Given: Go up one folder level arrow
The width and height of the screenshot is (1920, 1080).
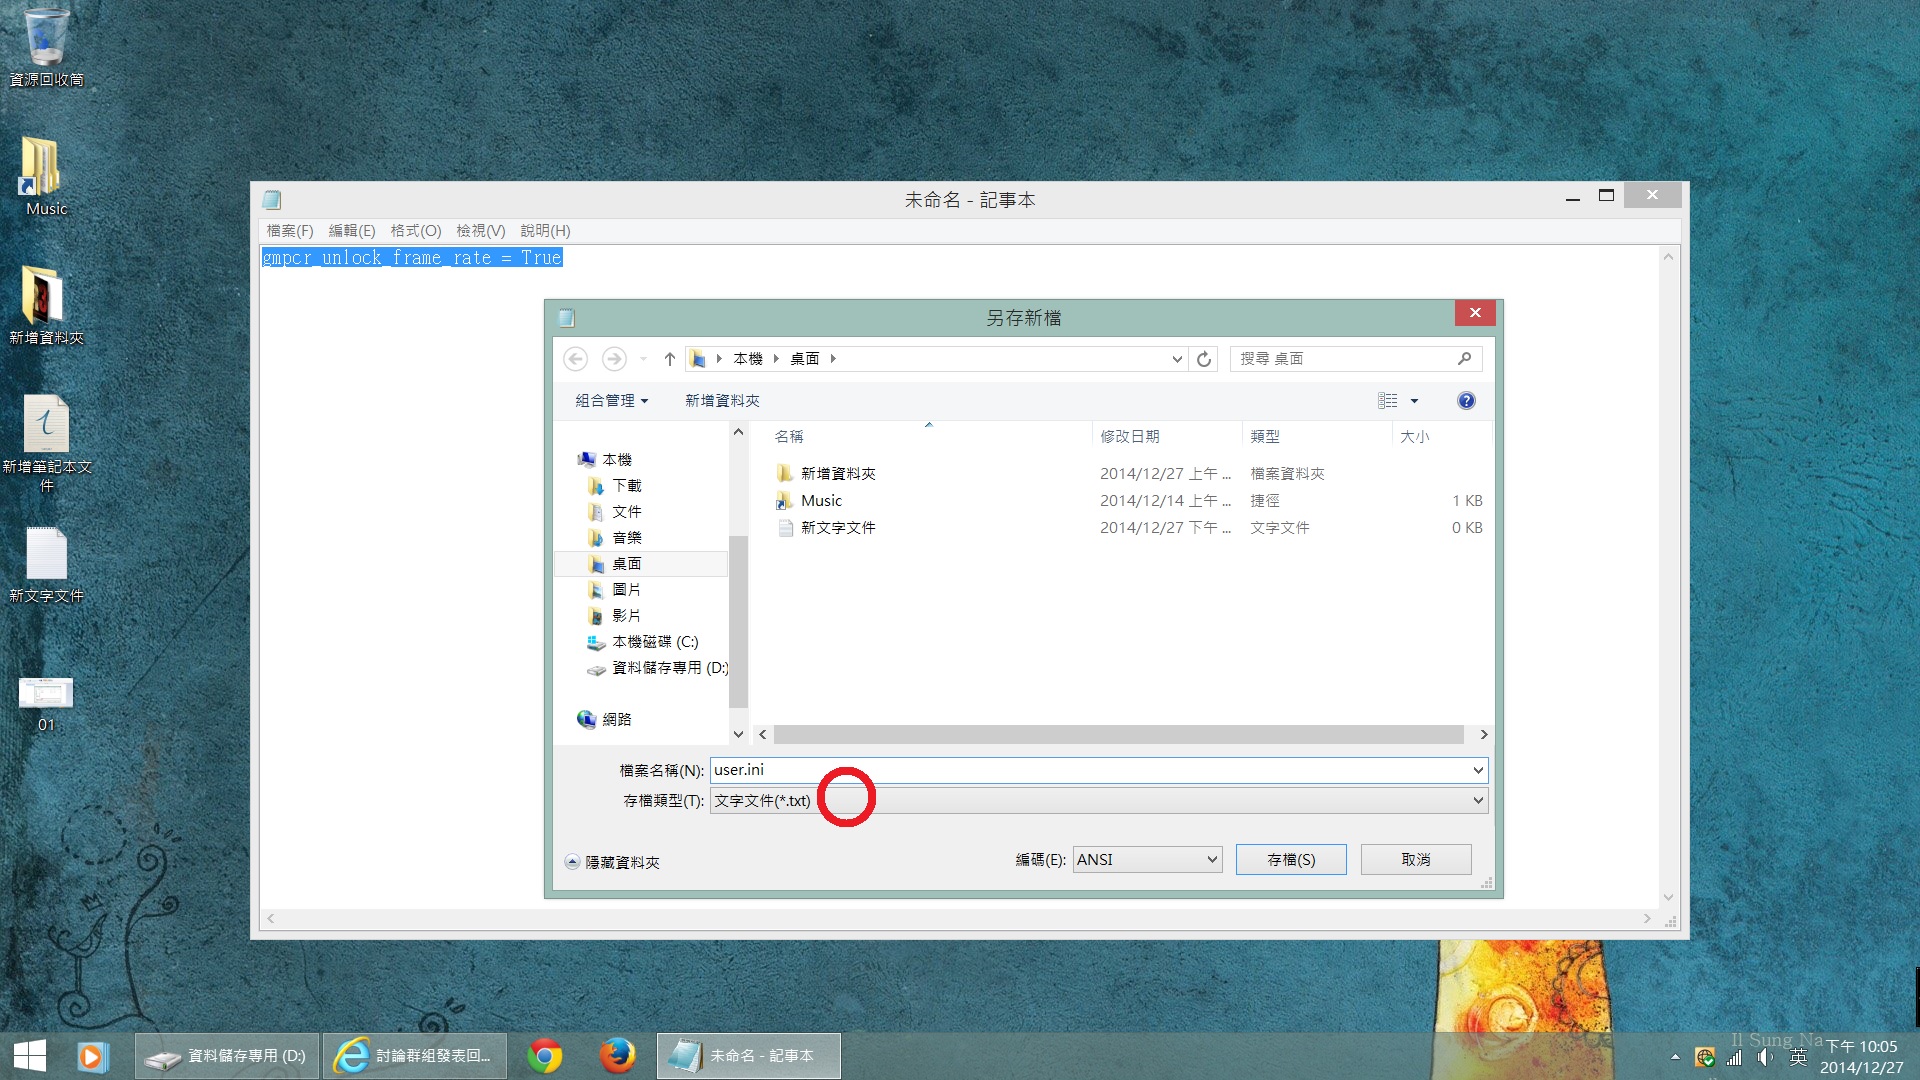Looking at the screenshot, I should [x=670, y=359].
